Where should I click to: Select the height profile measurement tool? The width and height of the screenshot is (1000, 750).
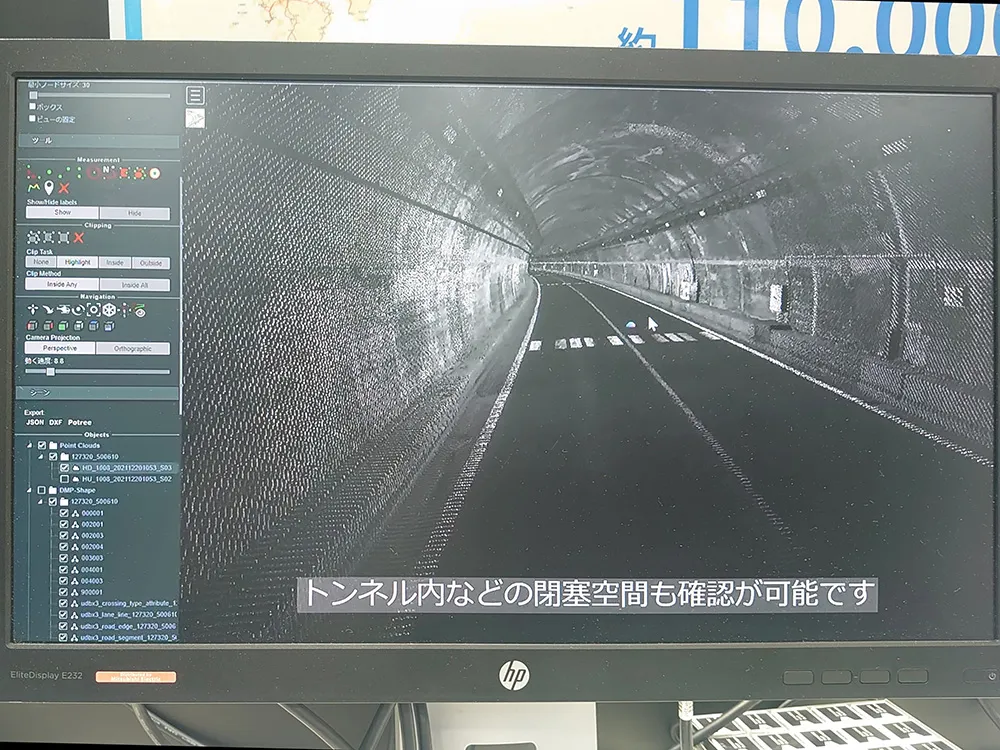33,187
